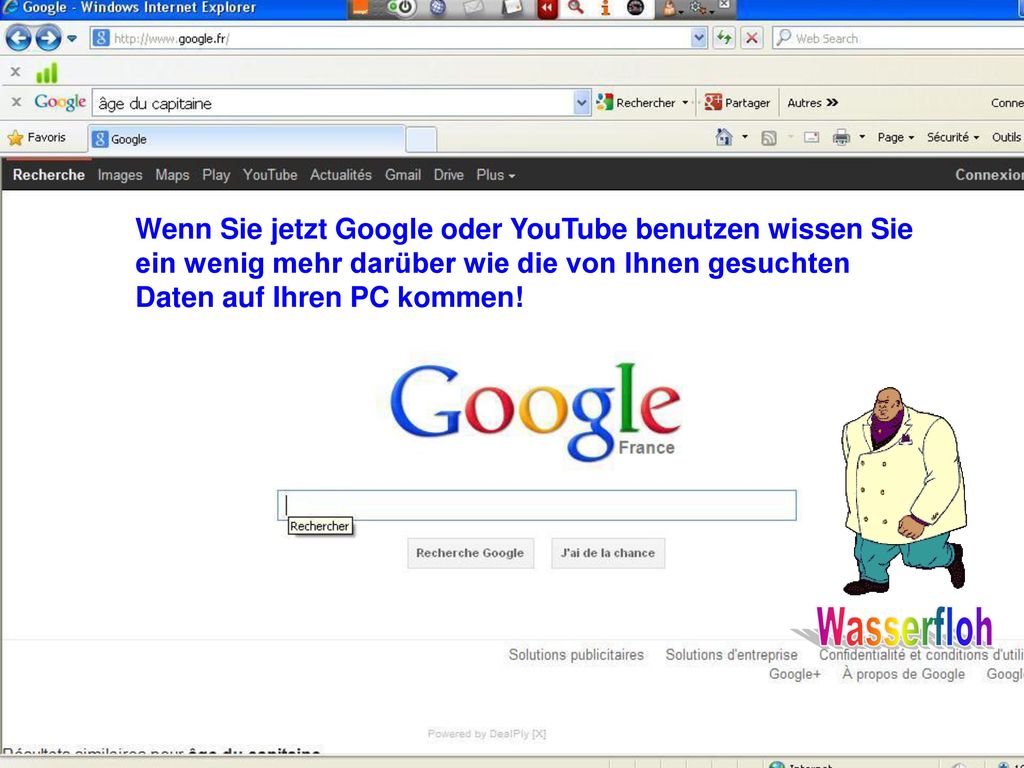Click the Google France logo
Image resolution: width=1024 pixels, height=768 pixels.
(536, 413)
